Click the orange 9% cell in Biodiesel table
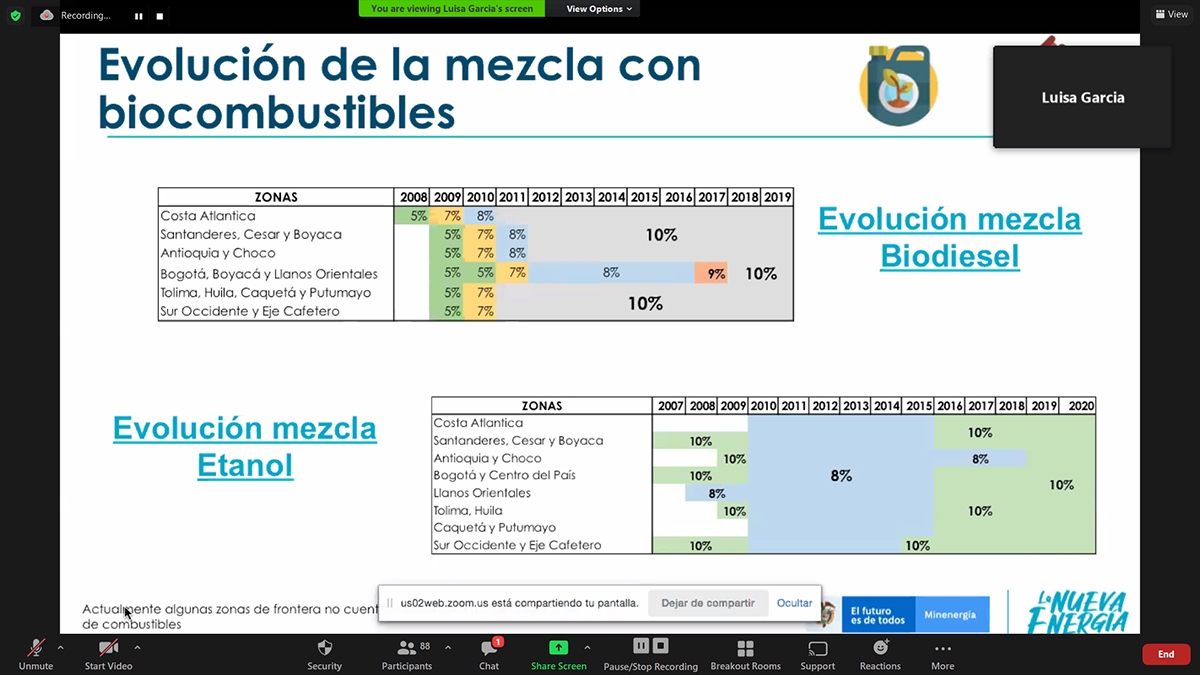1200x675 pixels. coord(711,273)
